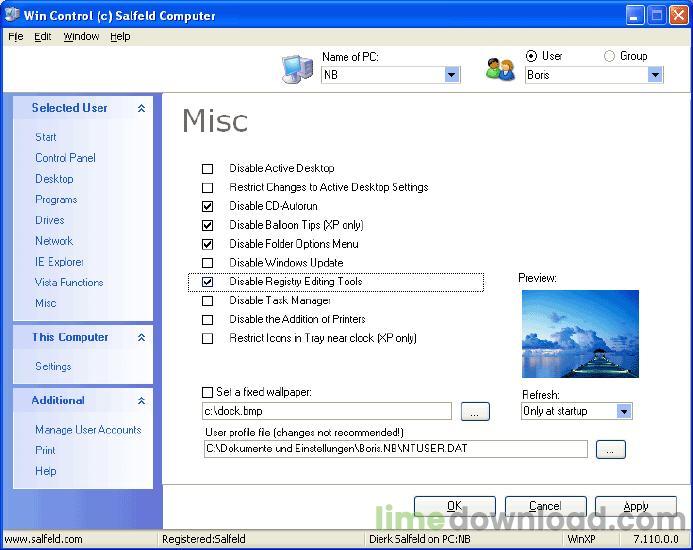Select the Group radio button

(609, 56)
